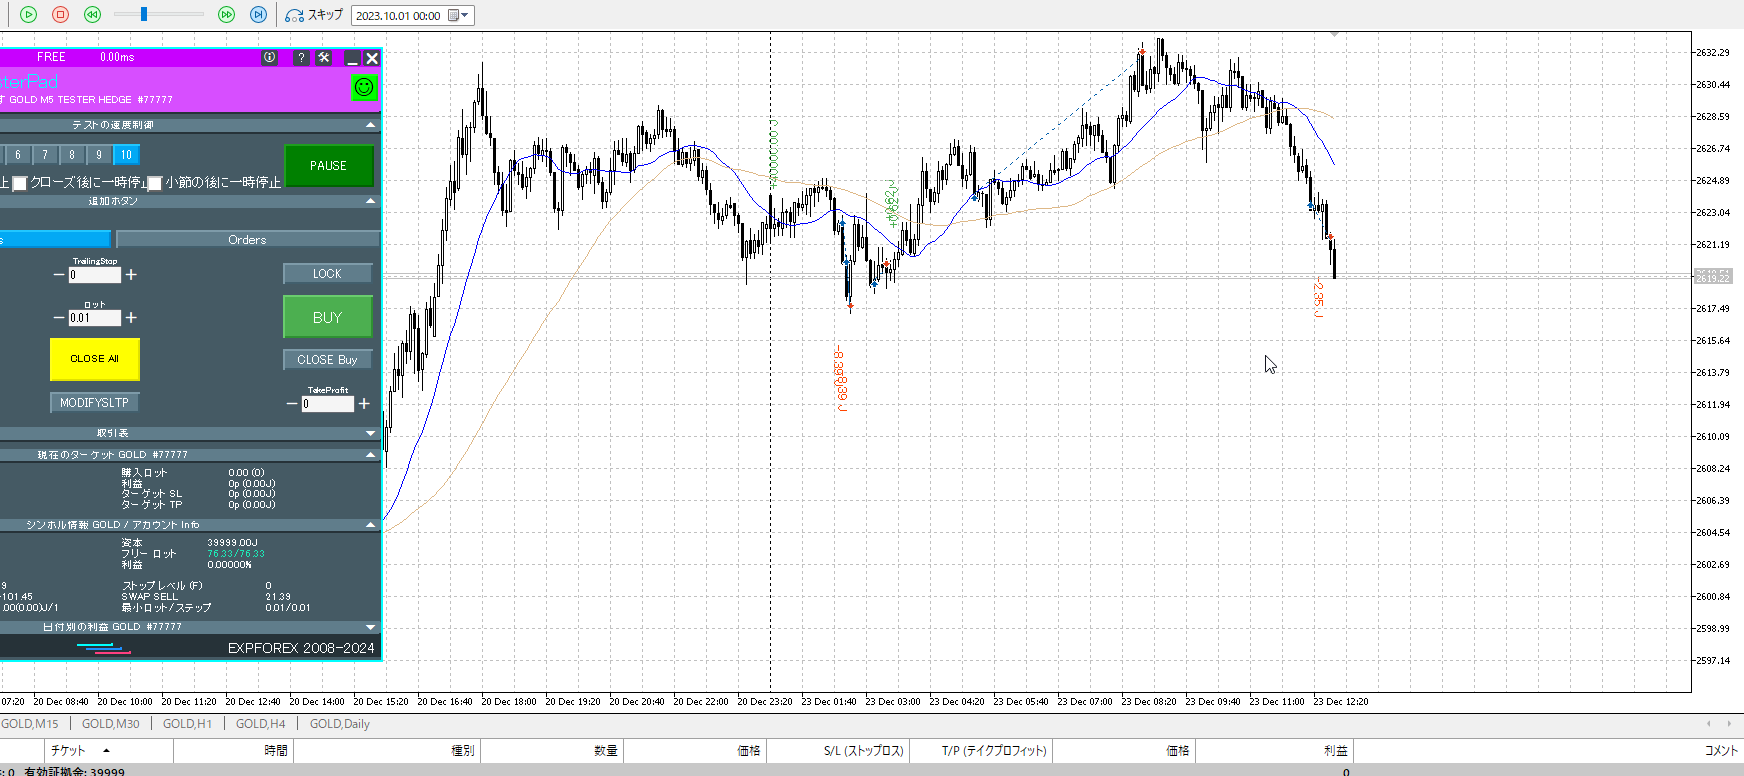The width and height of the screenshot is (1744, 776).
Task: Switch to the GOLD,H1 chart tab
Action: [187, 724]
